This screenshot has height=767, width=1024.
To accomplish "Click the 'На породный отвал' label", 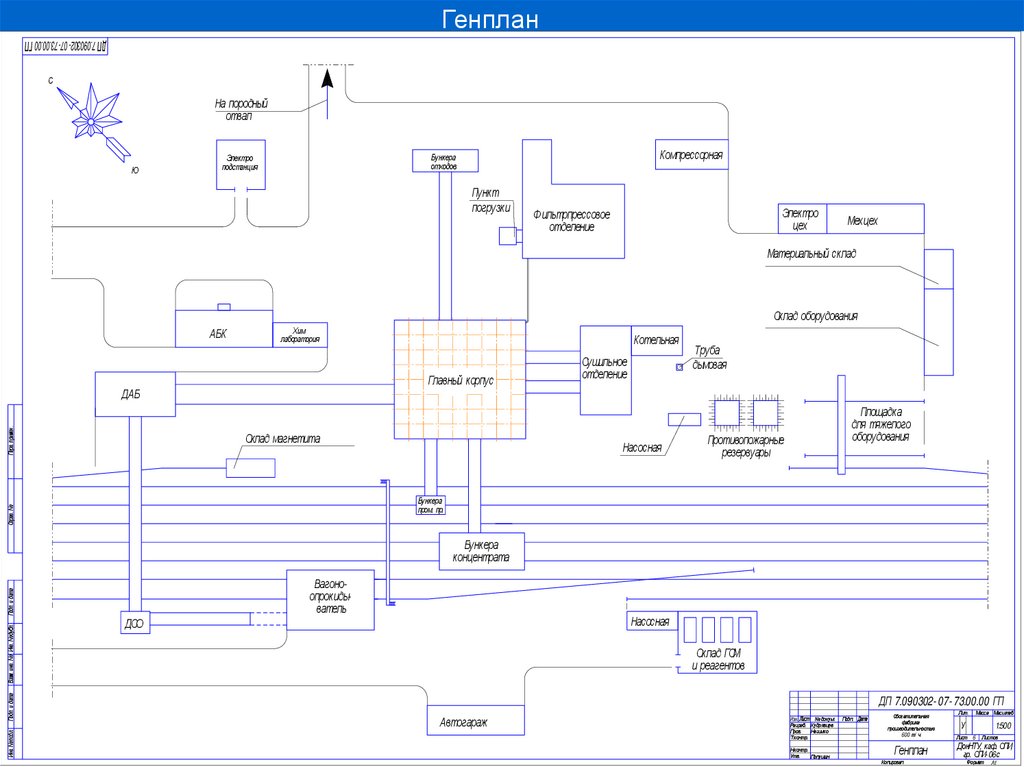I will (x=242, y=109).
